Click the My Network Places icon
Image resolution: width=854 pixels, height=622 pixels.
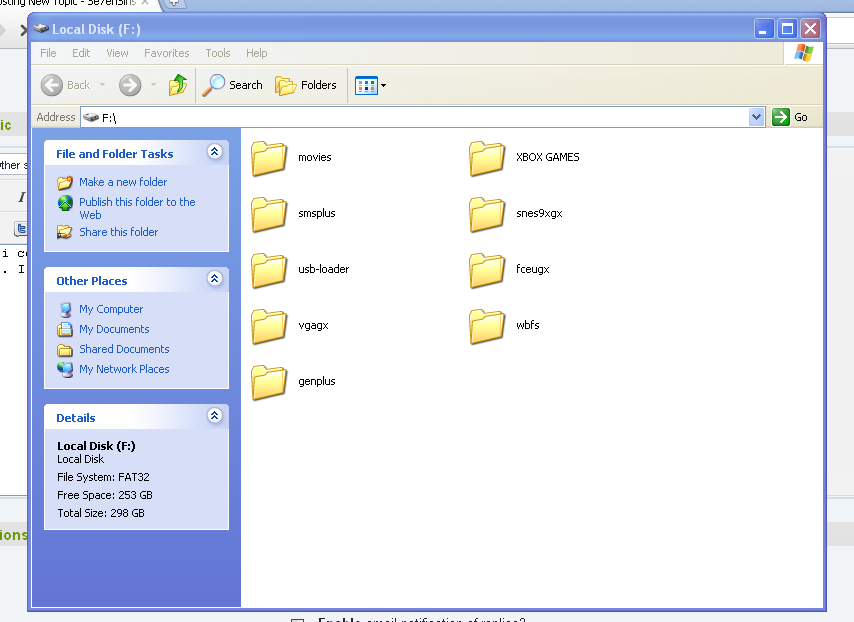pyautogui.click(x=65, y=370)
